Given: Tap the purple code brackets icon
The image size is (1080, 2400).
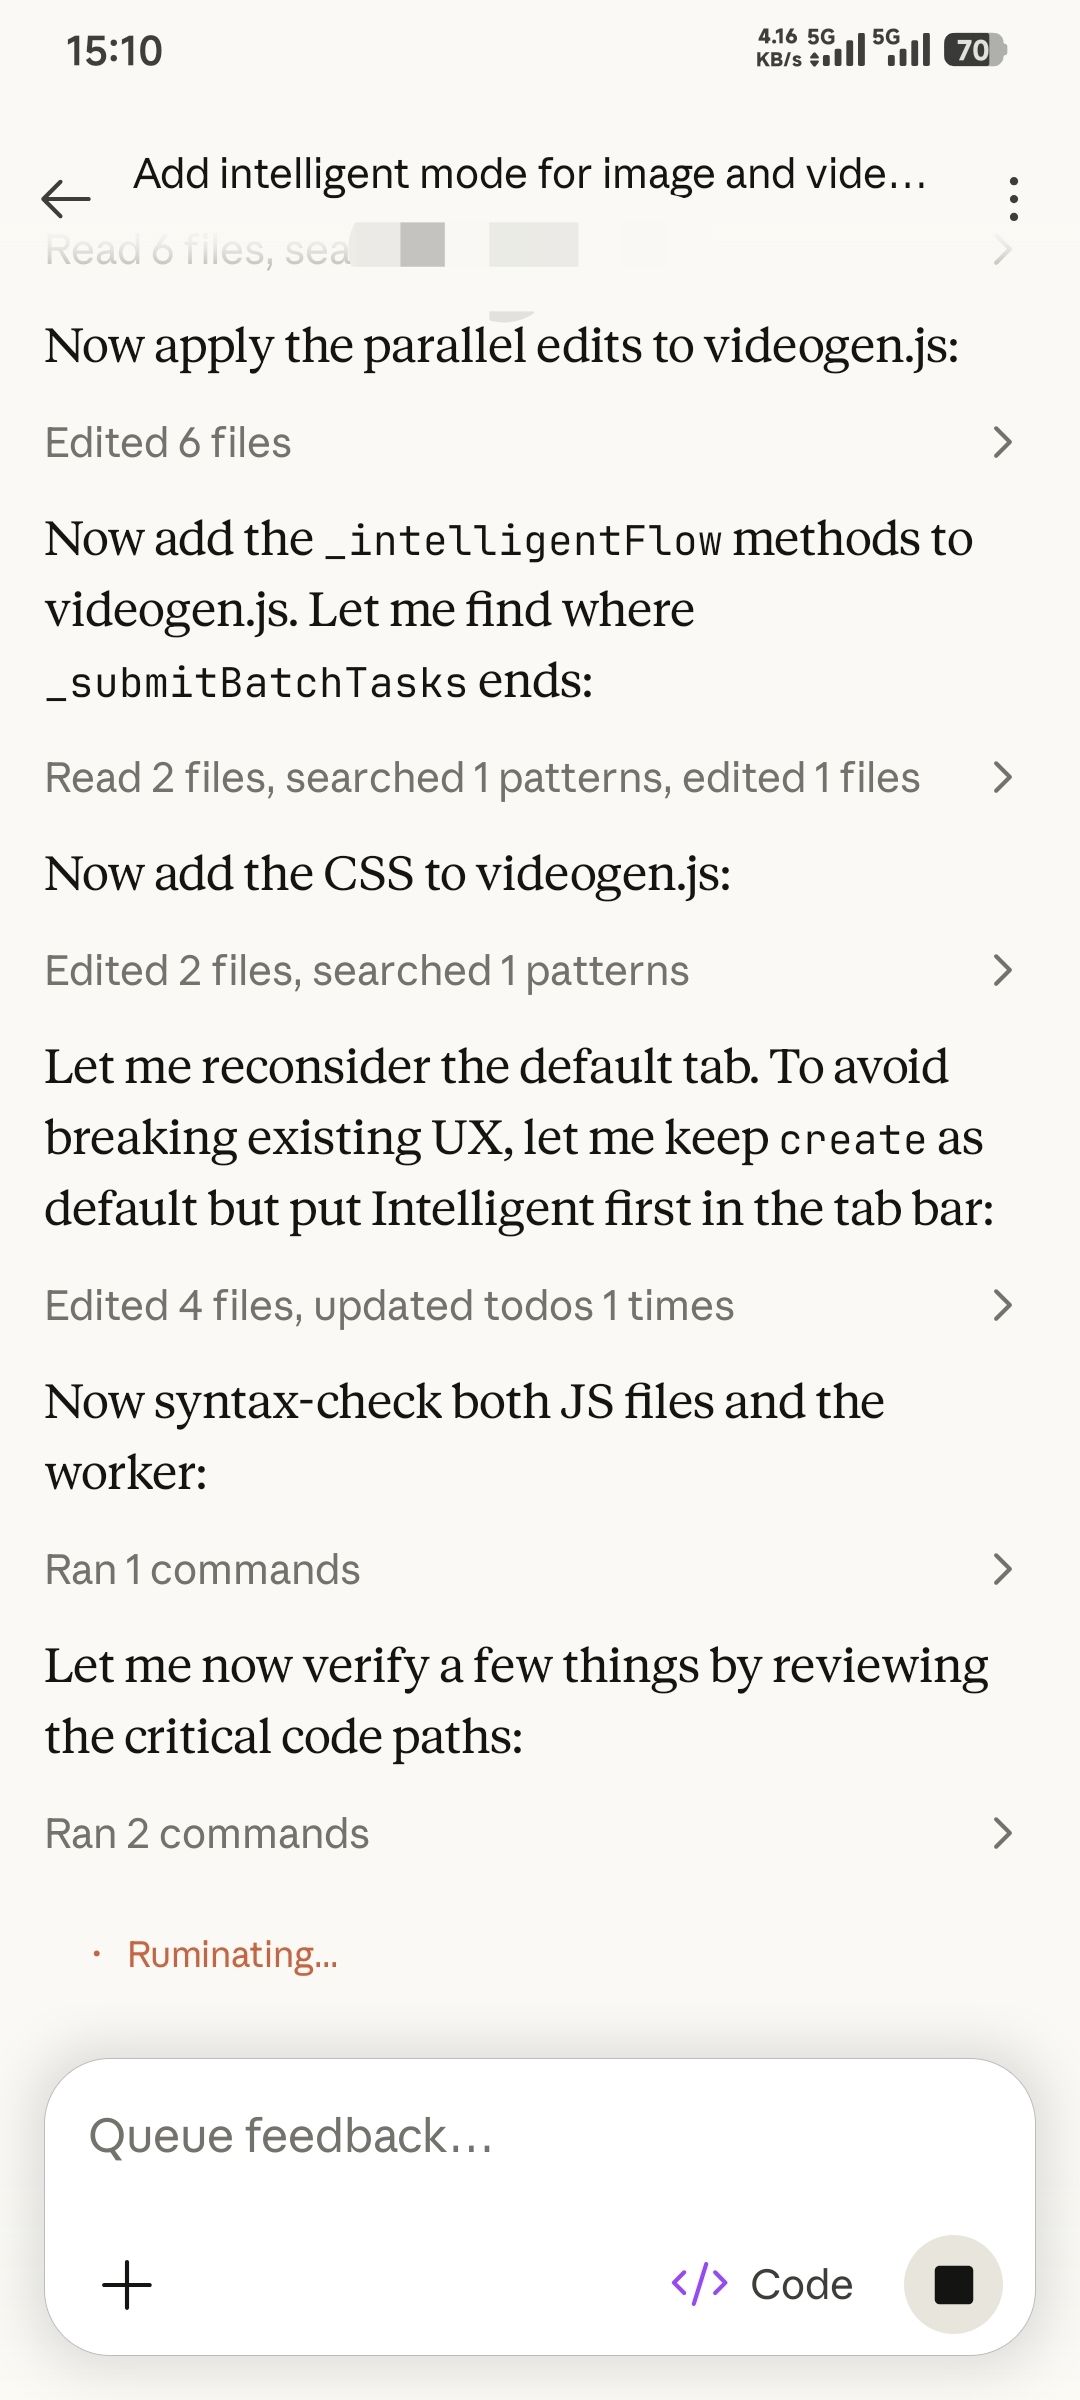Looking at the screenshot, I should [x=699, y=2284].
